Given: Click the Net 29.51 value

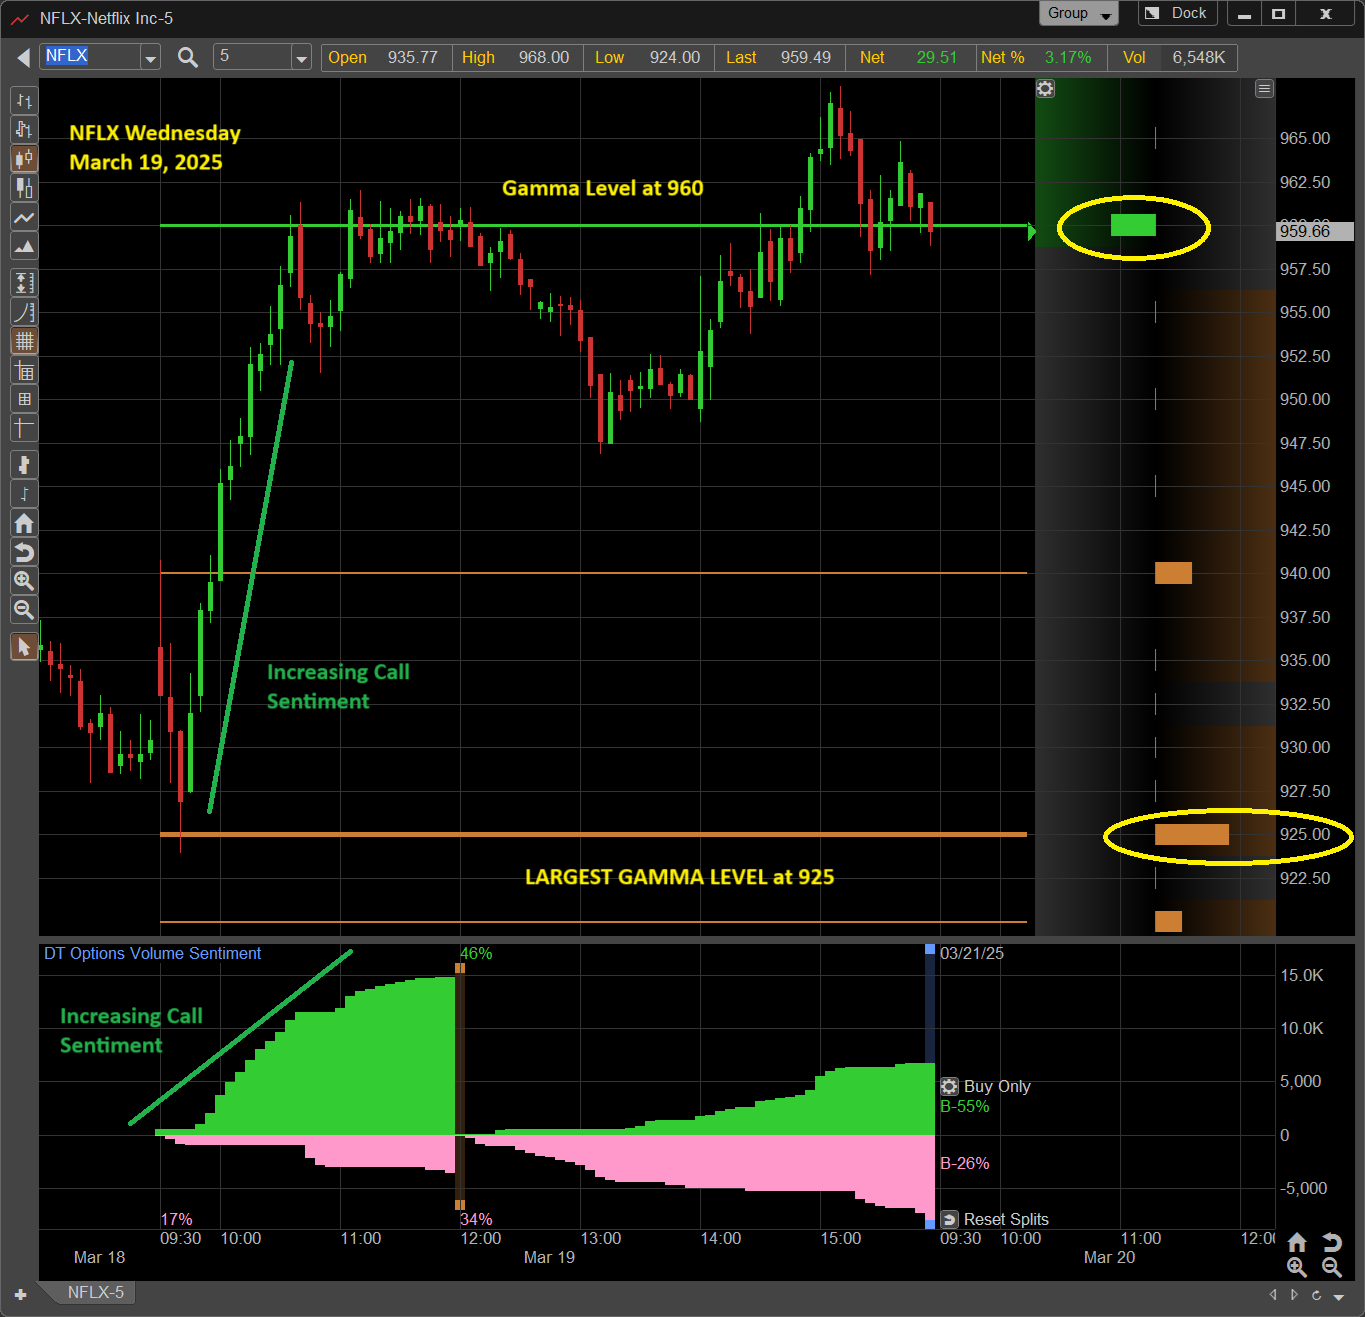Looking at the screenshot, I should (937, 58).
